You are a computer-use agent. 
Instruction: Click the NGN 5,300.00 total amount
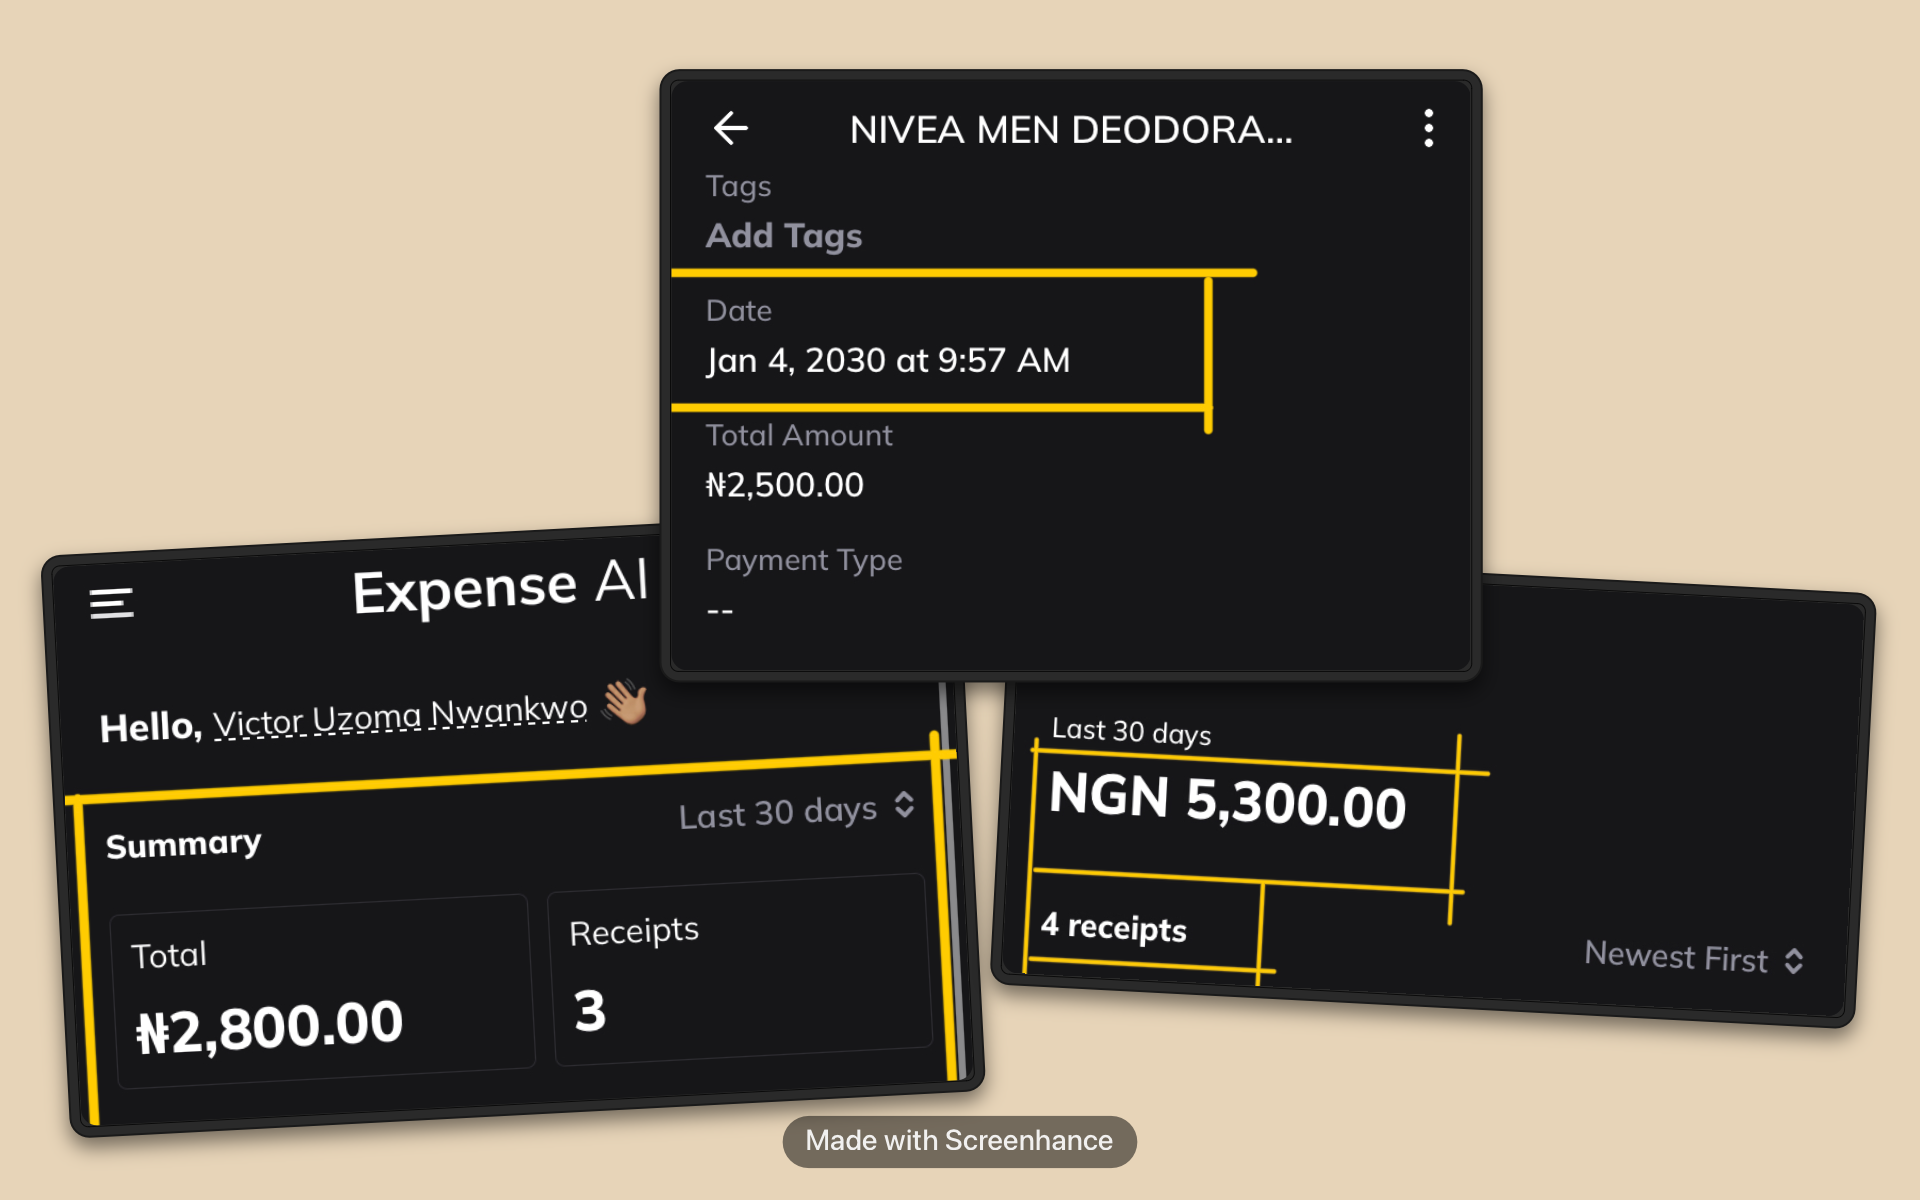tap(1228, 801)
